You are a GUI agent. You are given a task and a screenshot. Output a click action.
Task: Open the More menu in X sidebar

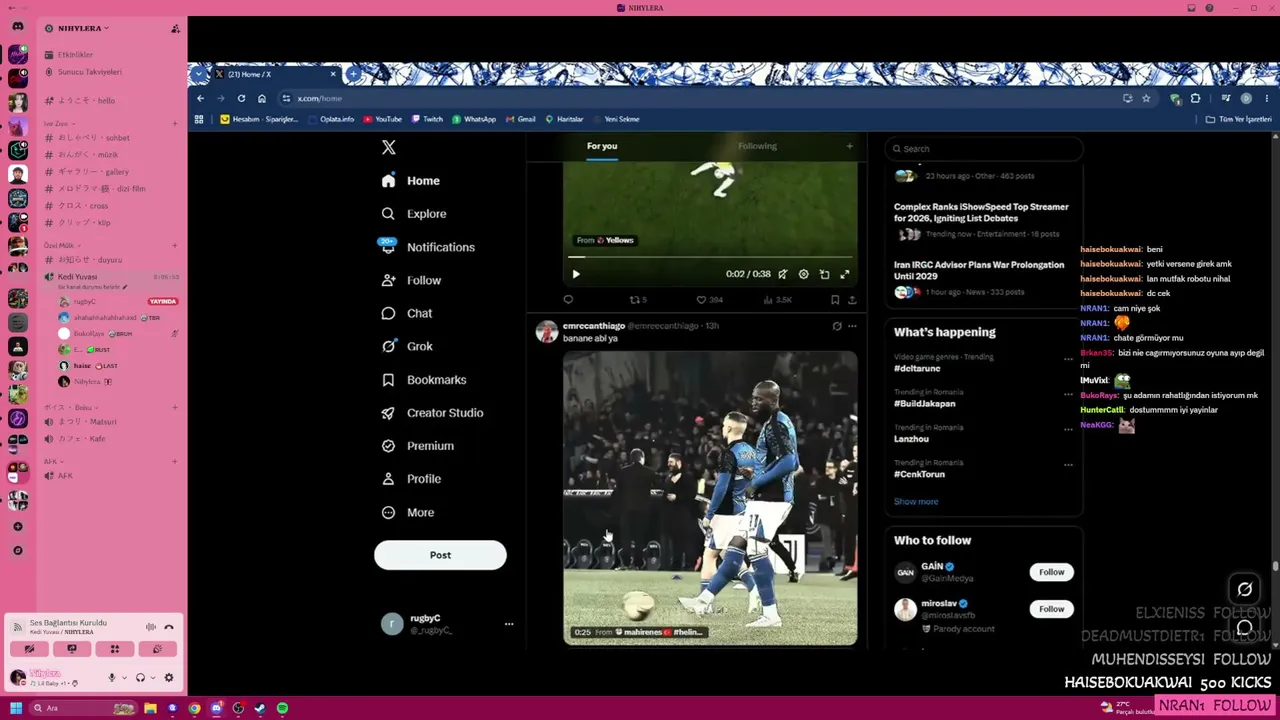coord(408,513)
